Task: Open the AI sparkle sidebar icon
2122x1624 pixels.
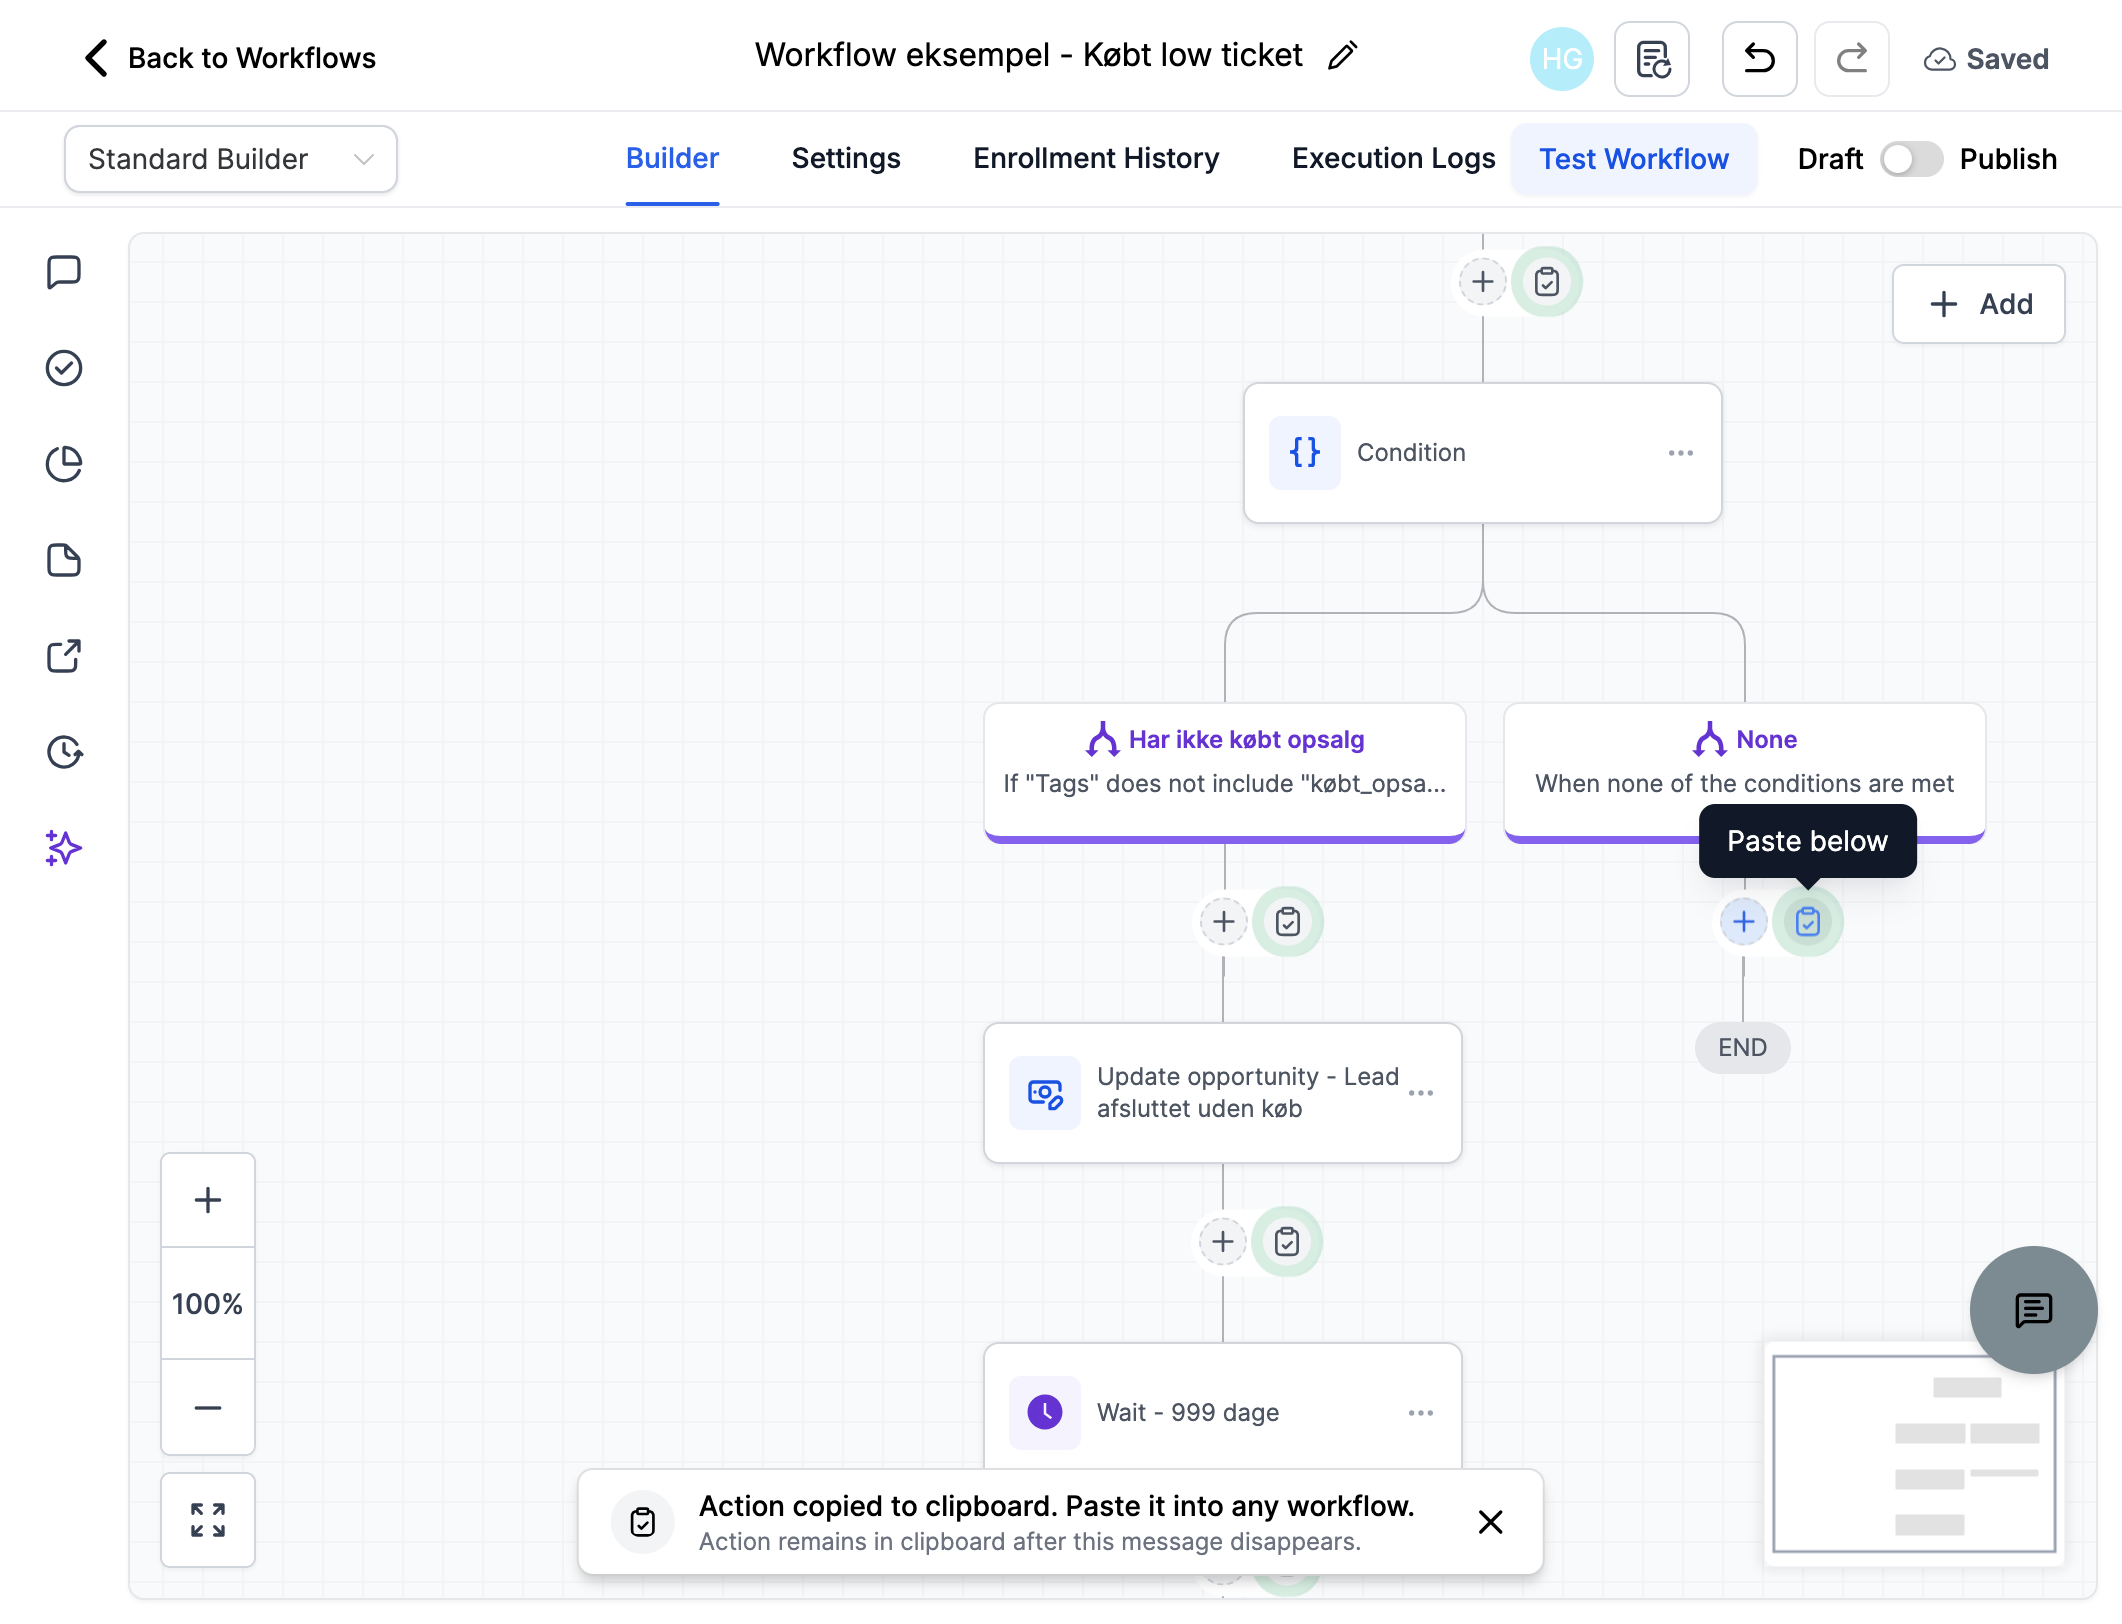Action: 64,848
